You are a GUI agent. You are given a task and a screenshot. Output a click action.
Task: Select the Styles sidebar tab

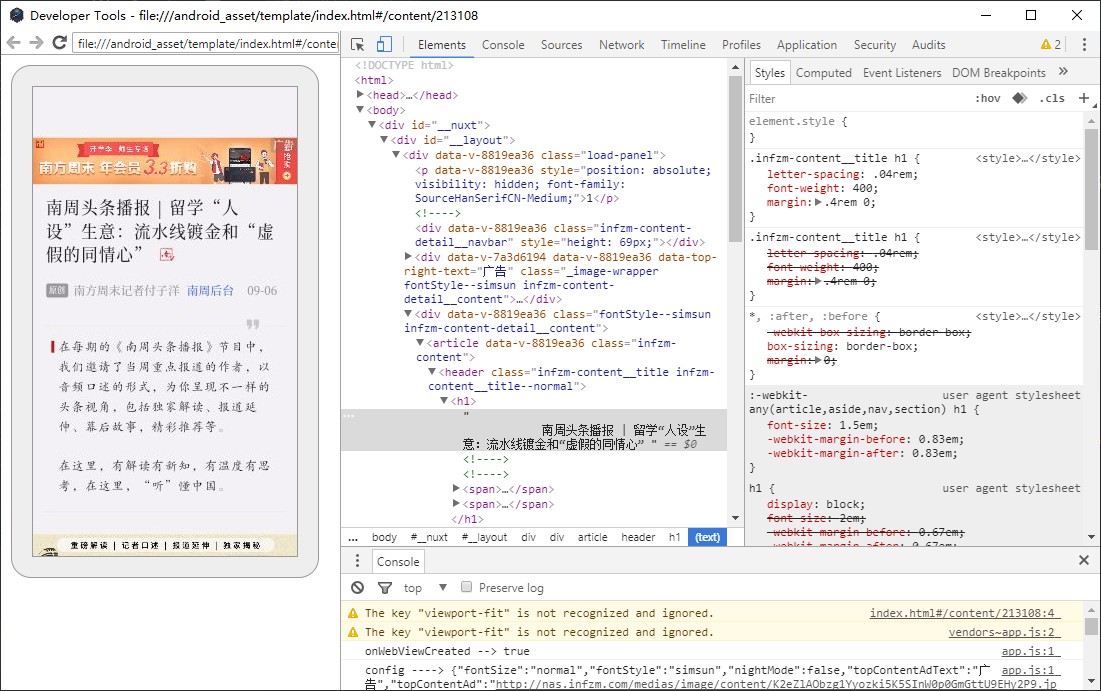pos(770,72)
